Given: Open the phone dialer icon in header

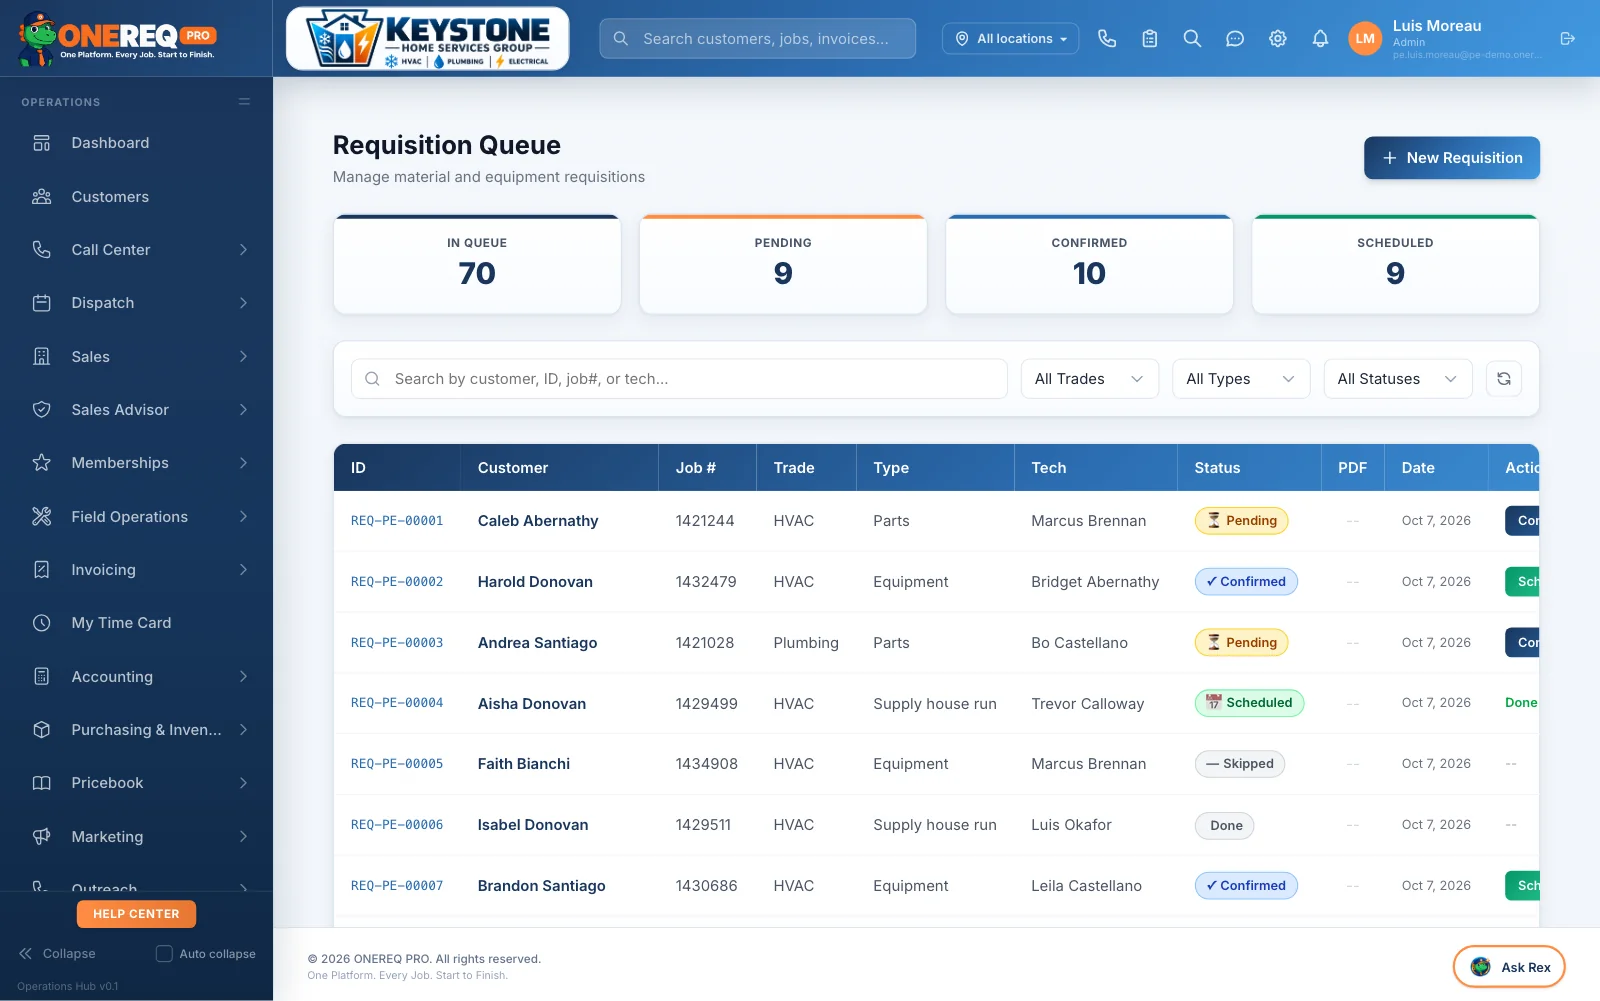Looking at the screenshot, I should point(1107,38).
